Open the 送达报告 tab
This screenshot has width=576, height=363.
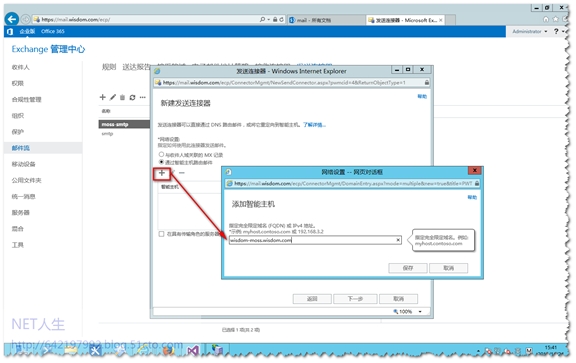136,67
